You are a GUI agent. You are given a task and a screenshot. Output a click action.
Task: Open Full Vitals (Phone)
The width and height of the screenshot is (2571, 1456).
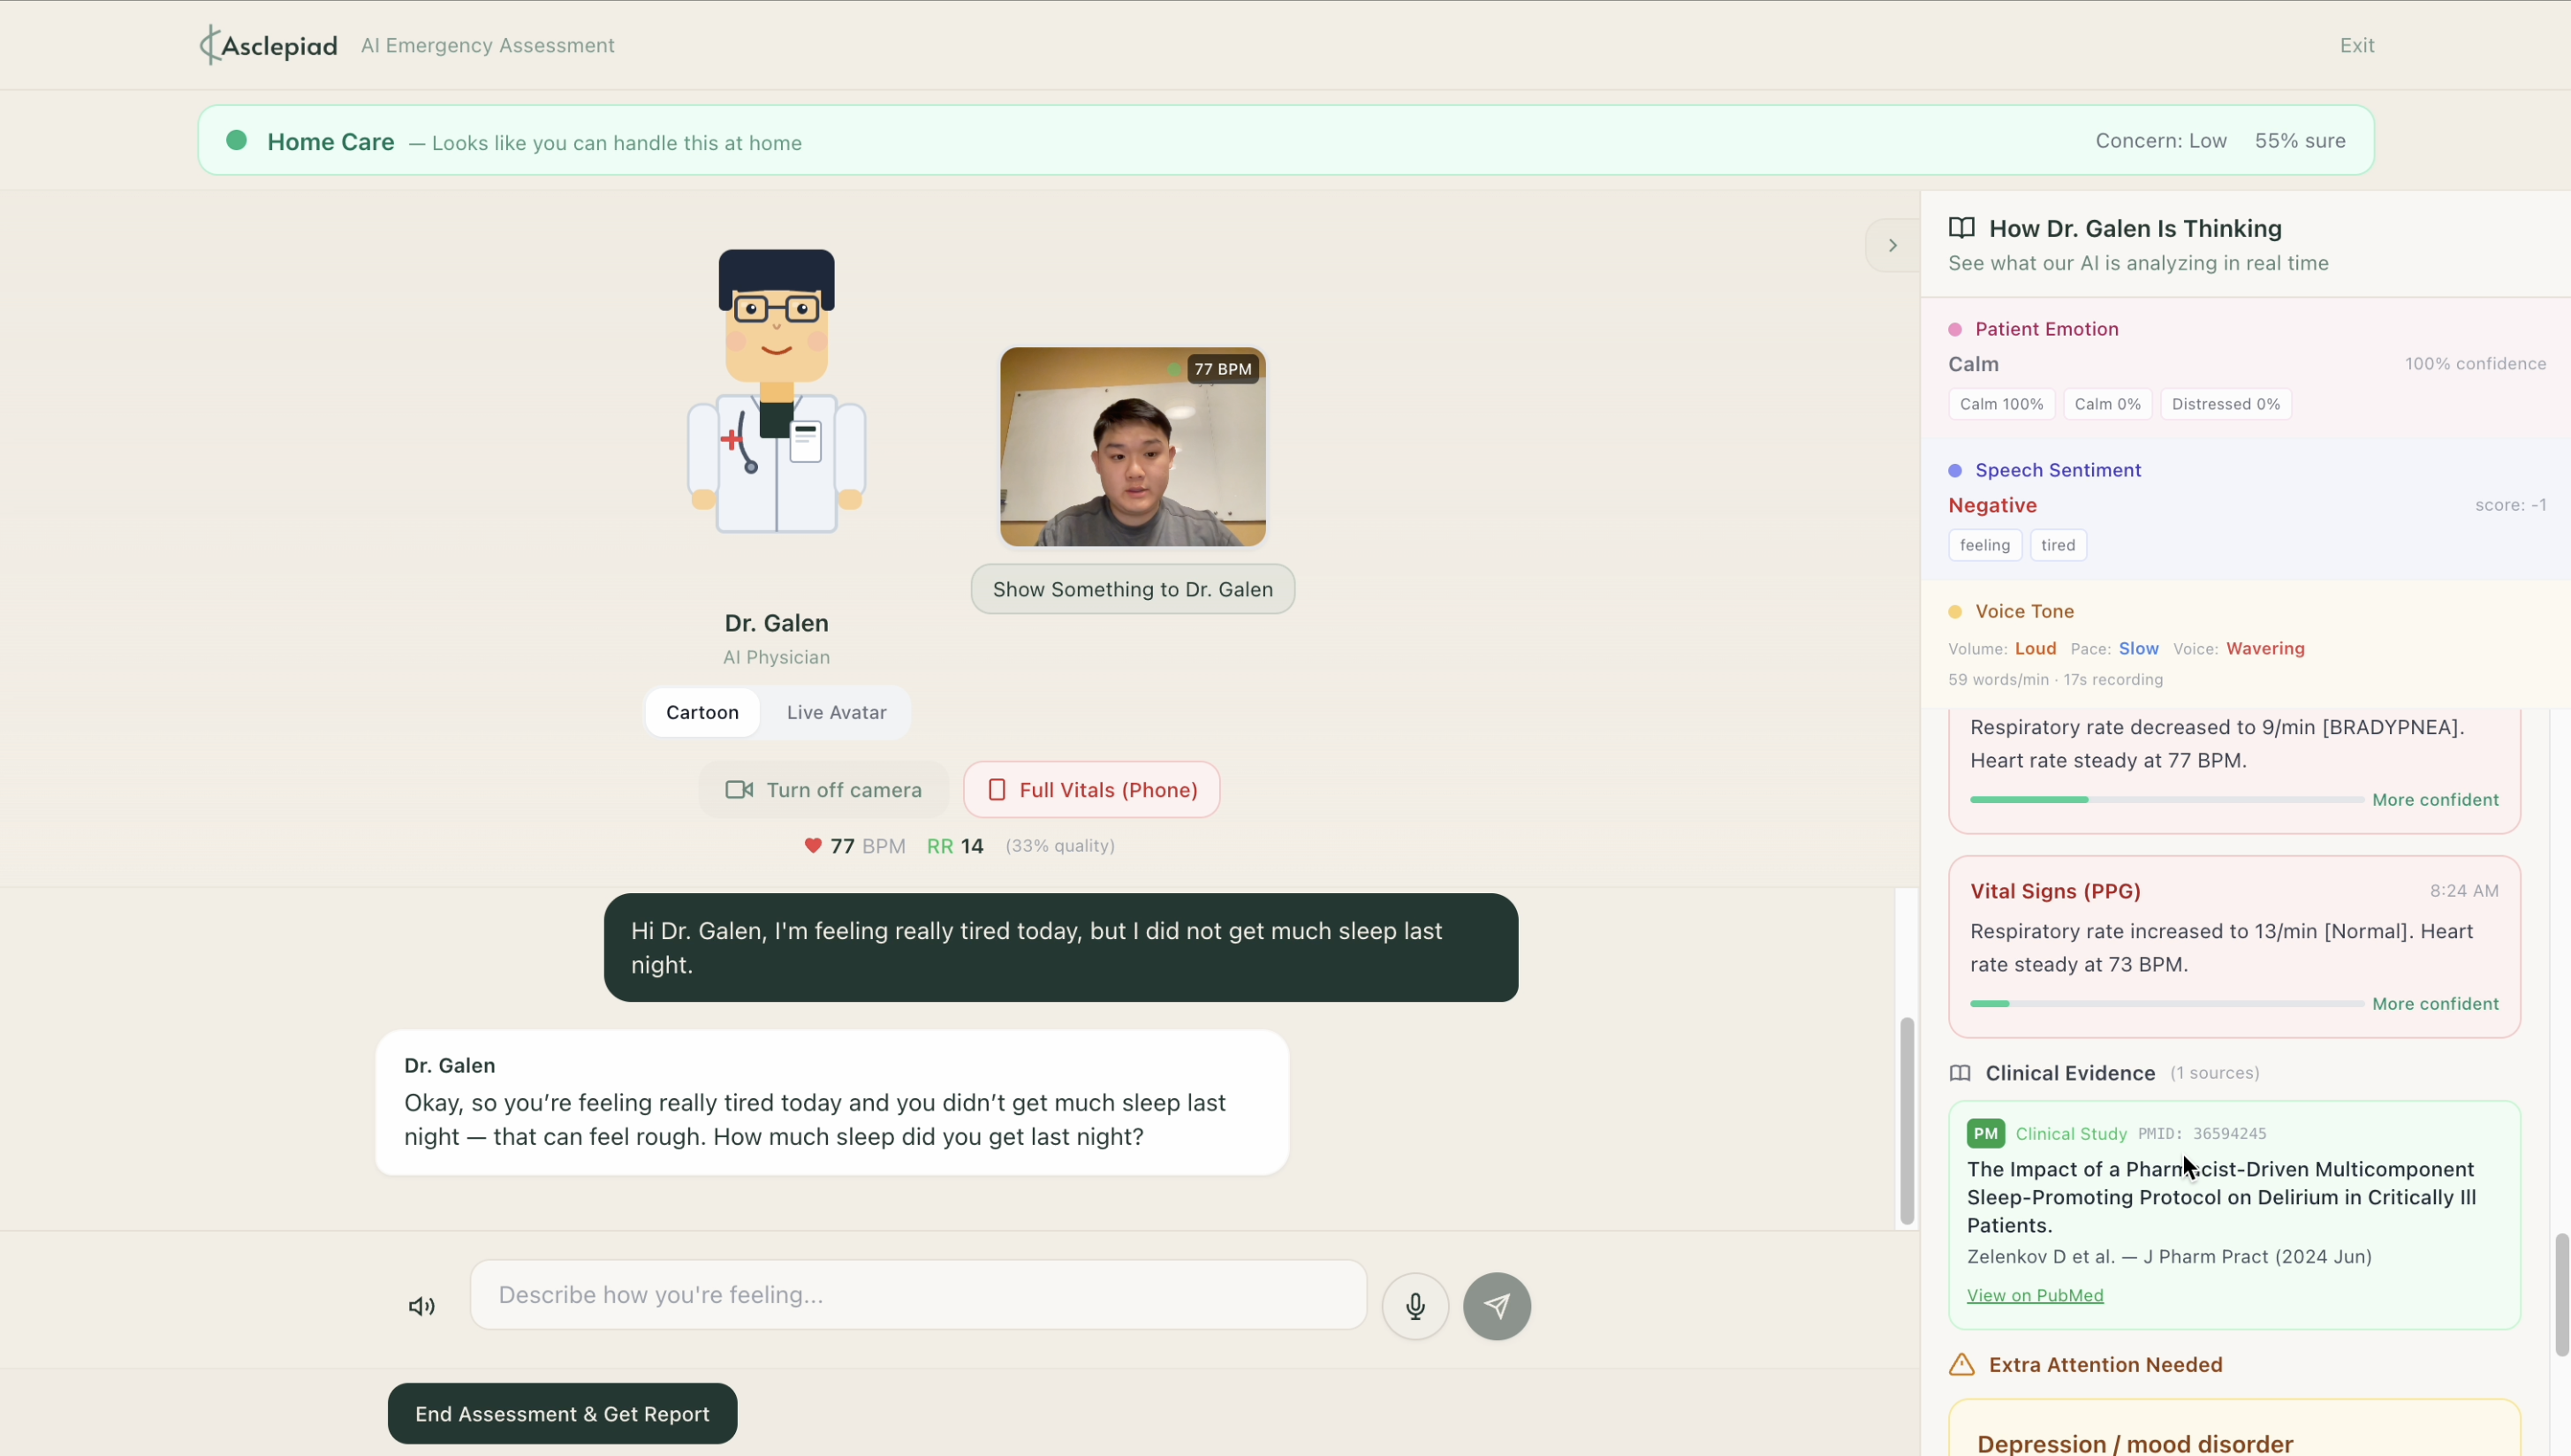[1091, 790]
